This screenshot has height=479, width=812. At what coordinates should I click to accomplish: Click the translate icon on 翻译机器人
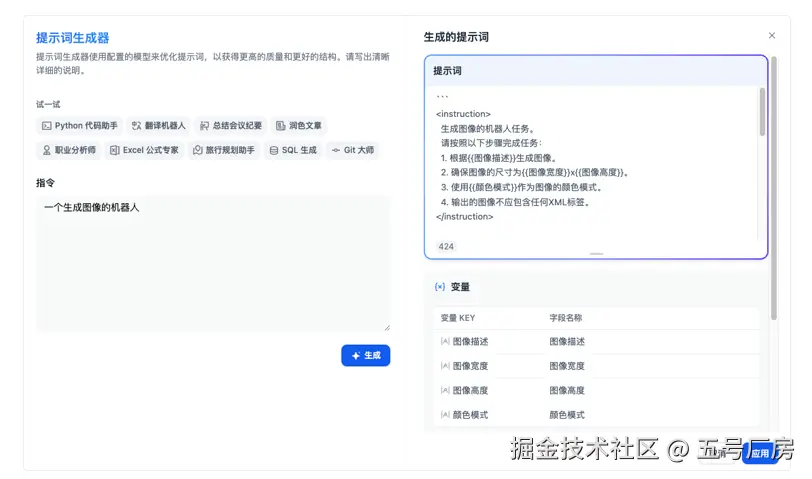coord(136,126)
